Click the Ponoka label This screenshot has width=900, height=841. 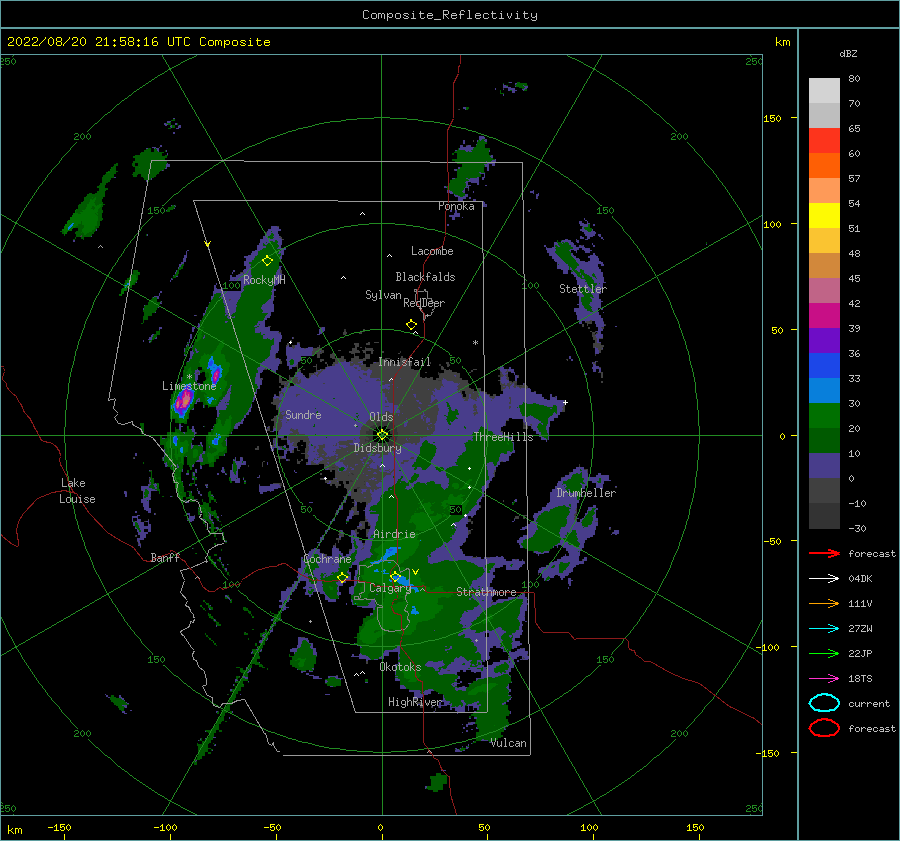point(456,206)
